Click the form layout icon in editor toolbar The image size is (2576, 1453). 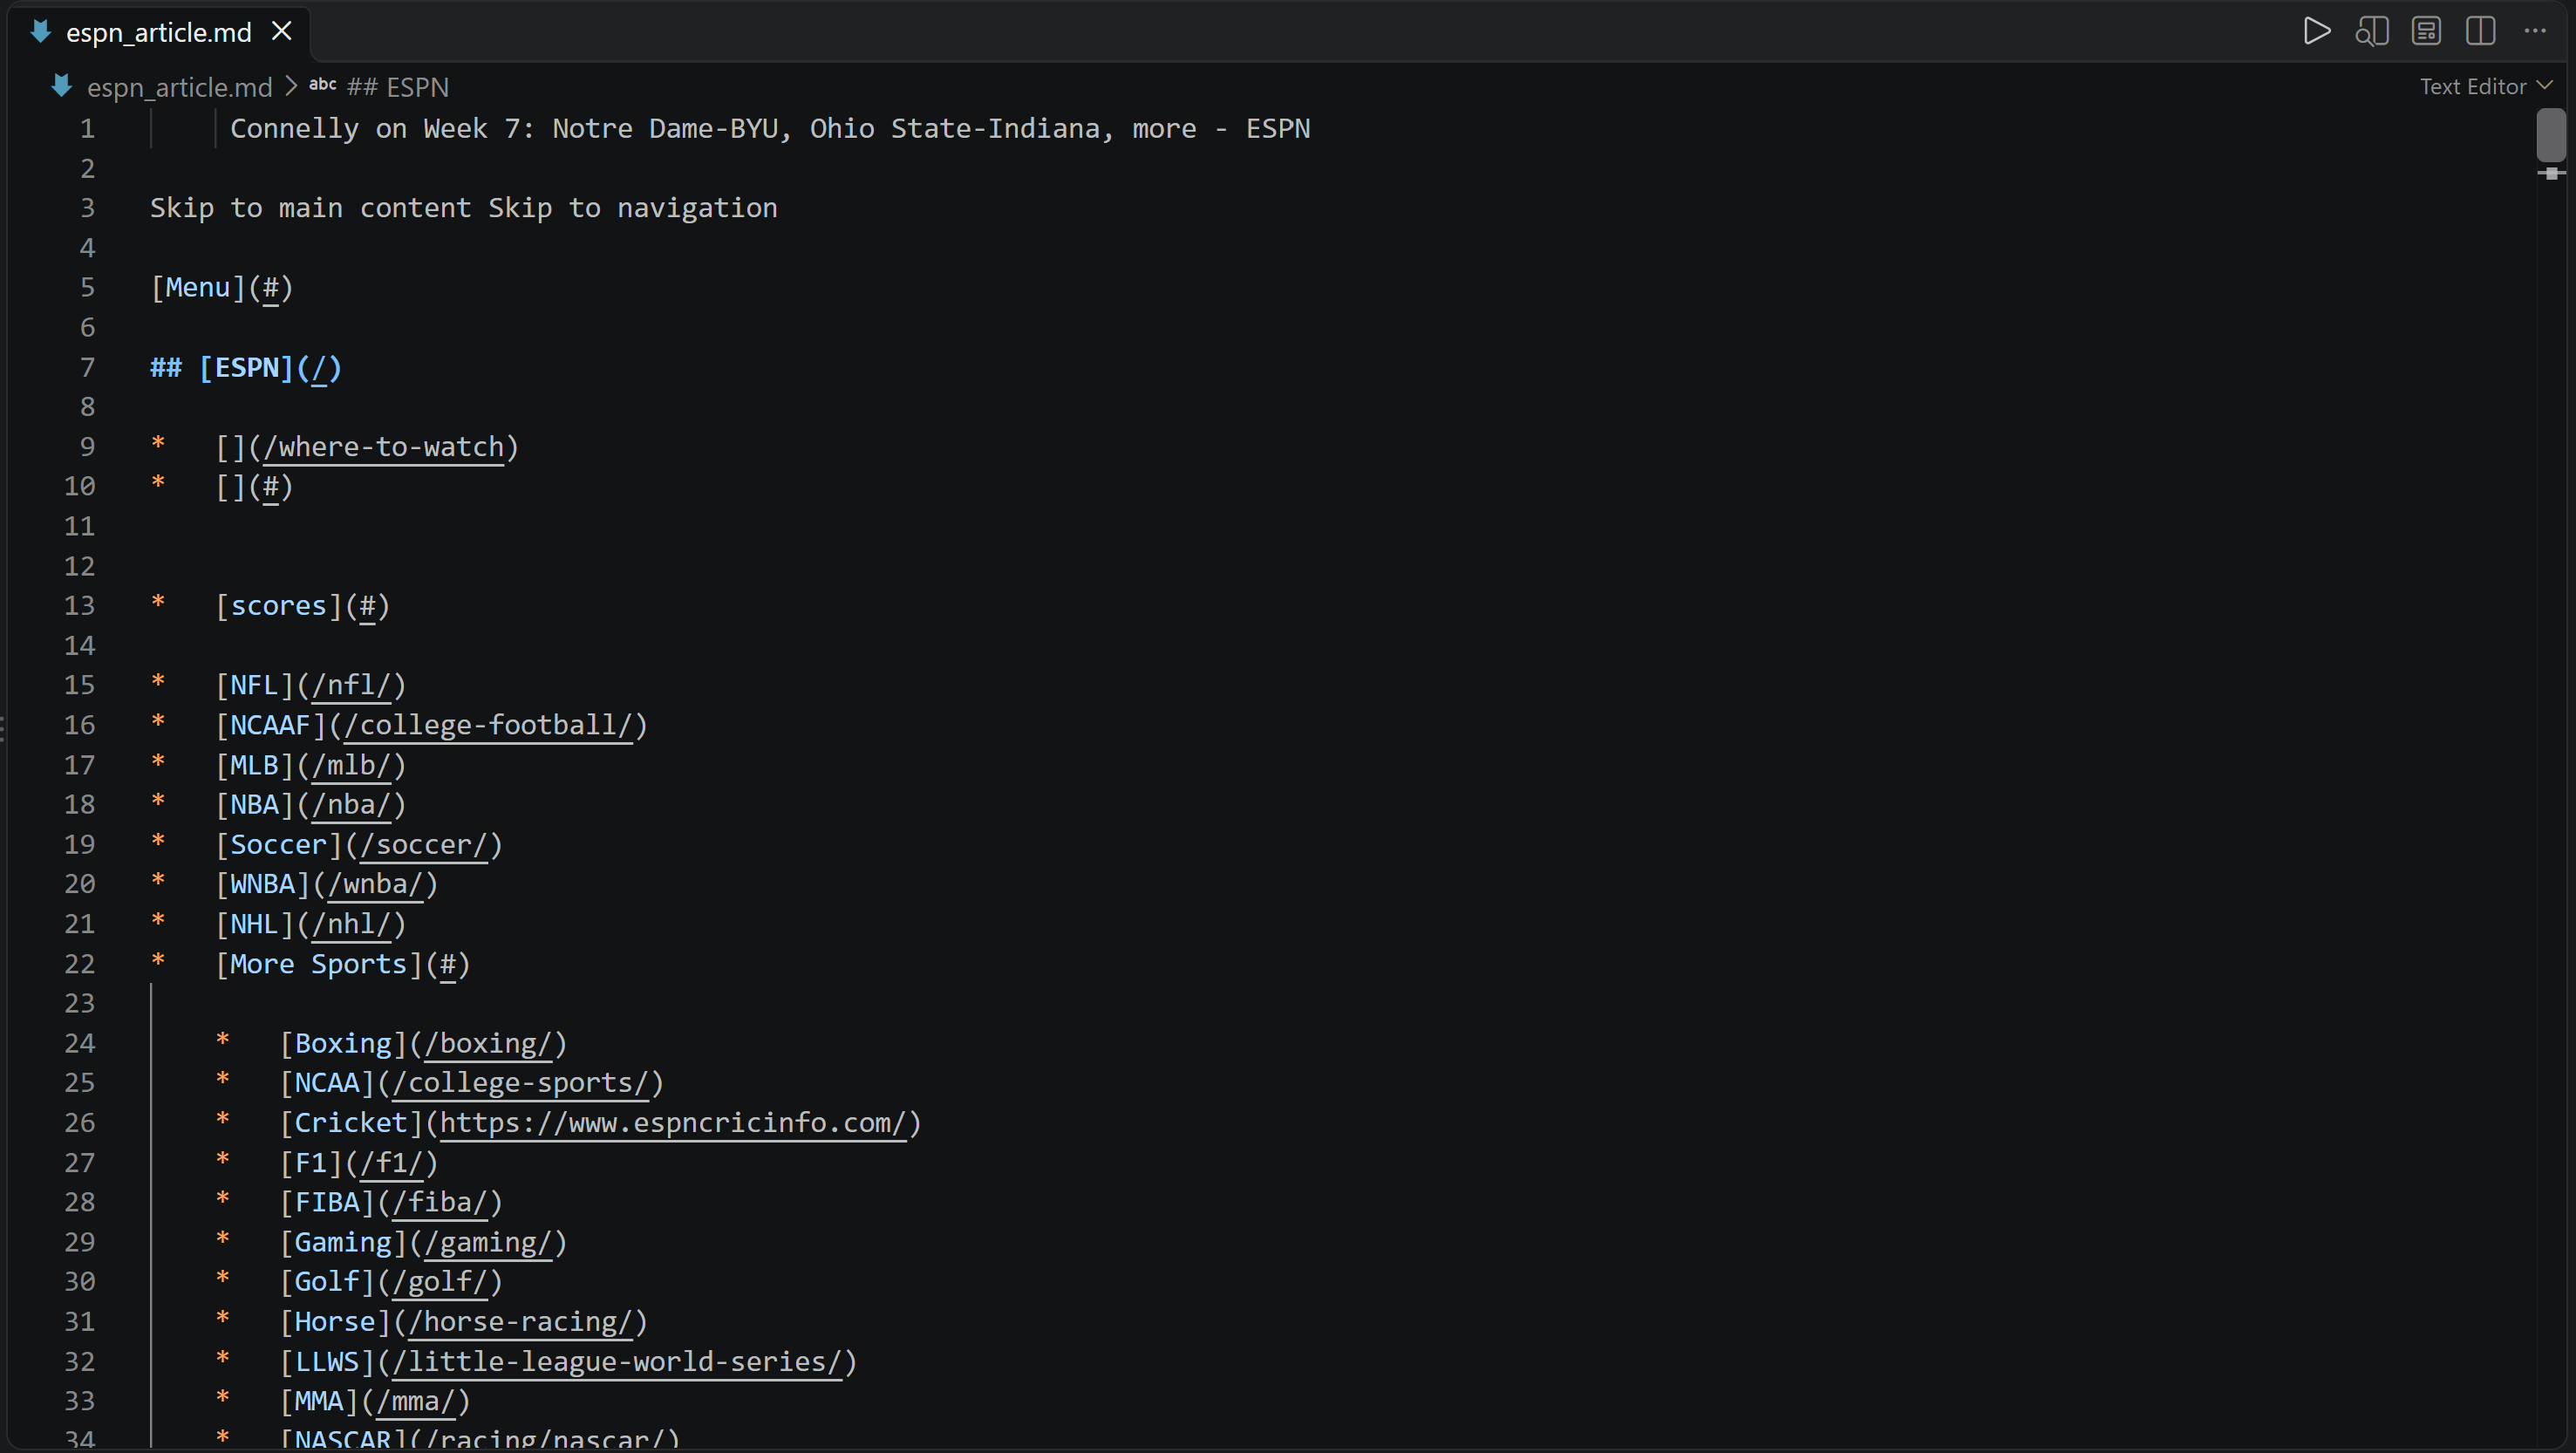click(x=2426, y=31)
